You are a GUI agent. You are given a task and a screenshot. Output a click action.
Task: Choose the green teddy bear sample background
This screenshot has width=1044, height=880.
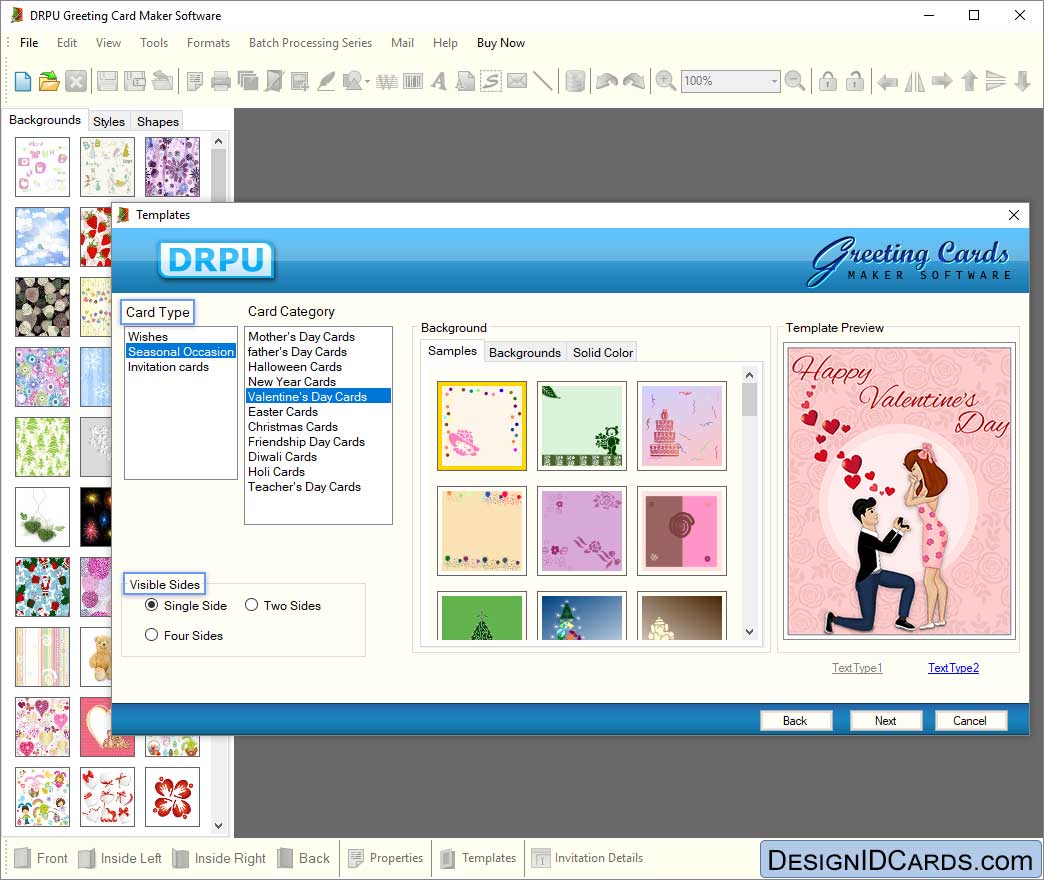pyautogui.click(x=581, y=425)
